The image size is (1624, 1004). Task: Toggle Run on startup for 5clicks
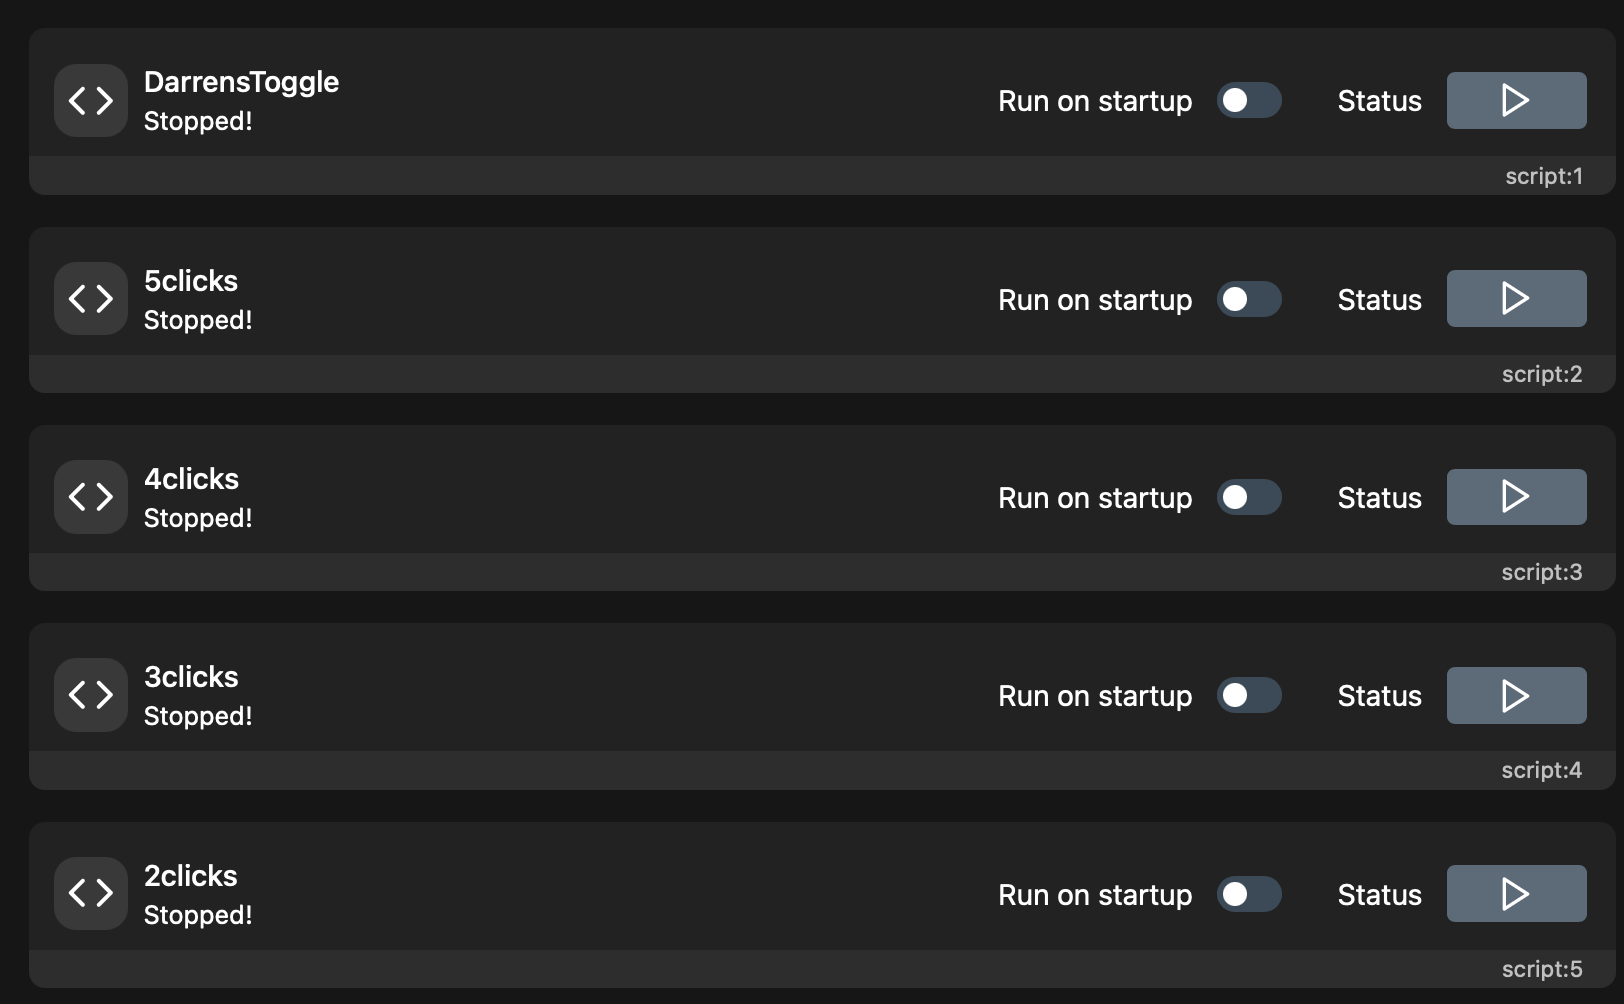pyautogui.click(x=1249, y=299)
